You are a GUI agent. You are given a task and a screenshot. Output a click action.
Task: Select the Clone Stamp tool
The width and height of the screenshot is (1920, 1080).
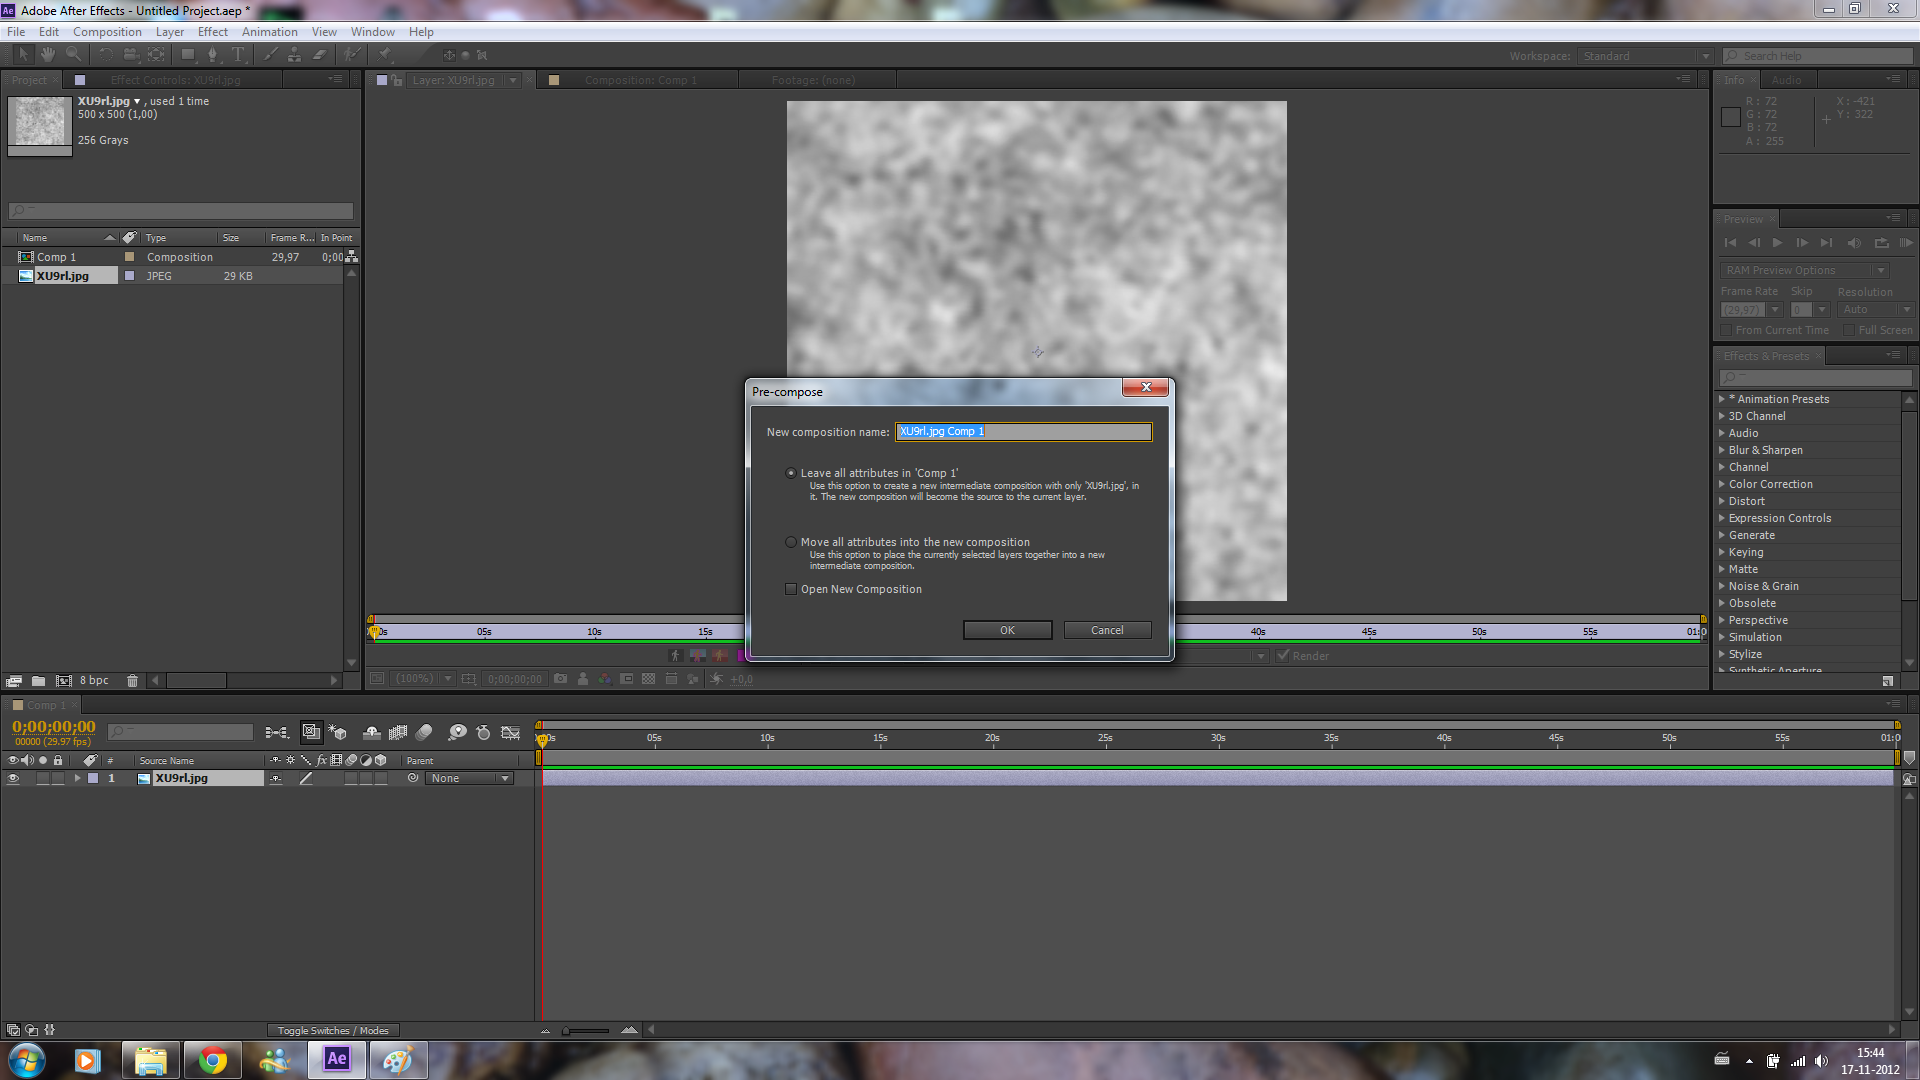pos(295,55)
